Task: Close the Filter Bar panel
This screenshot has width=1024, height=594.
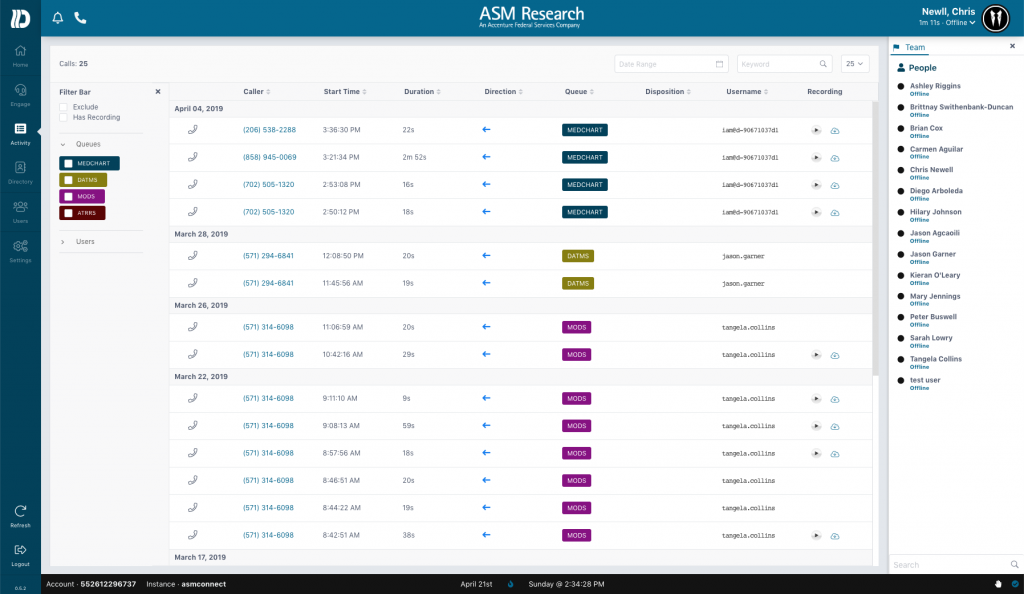Action: tap(158, 91)
